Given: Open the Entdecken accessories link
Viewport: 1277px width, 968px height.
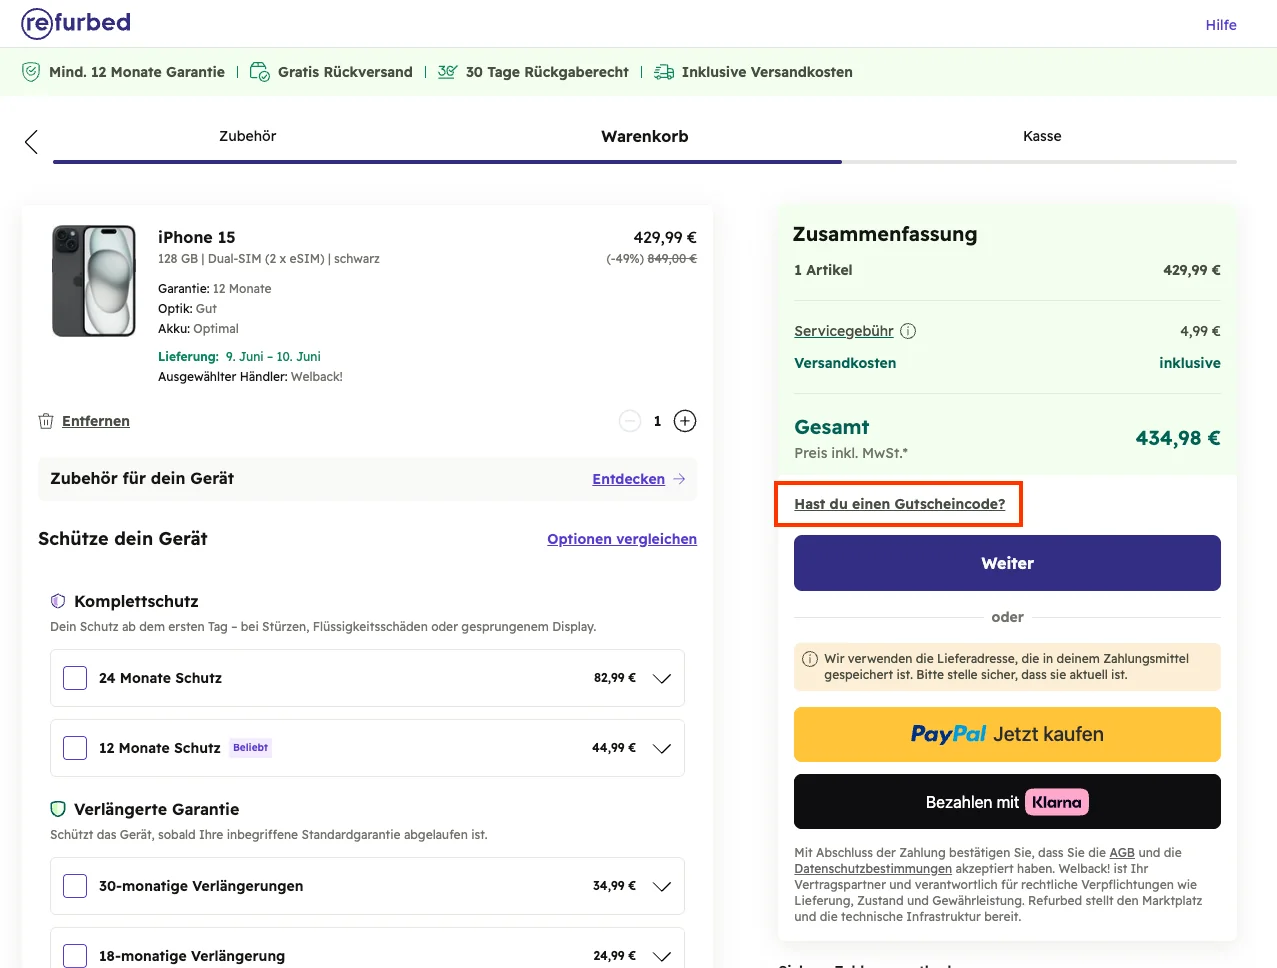Looking at the screenshot, I should click(629, 479).
